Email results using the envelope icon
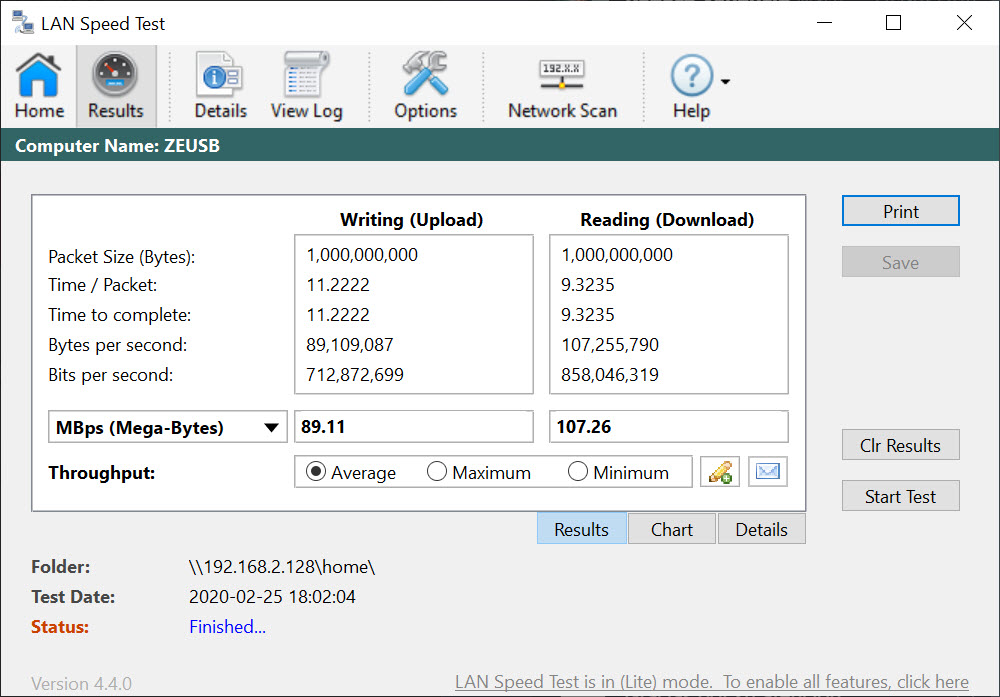This screenshot has width=1000, height=697. (x=767, y=471)
